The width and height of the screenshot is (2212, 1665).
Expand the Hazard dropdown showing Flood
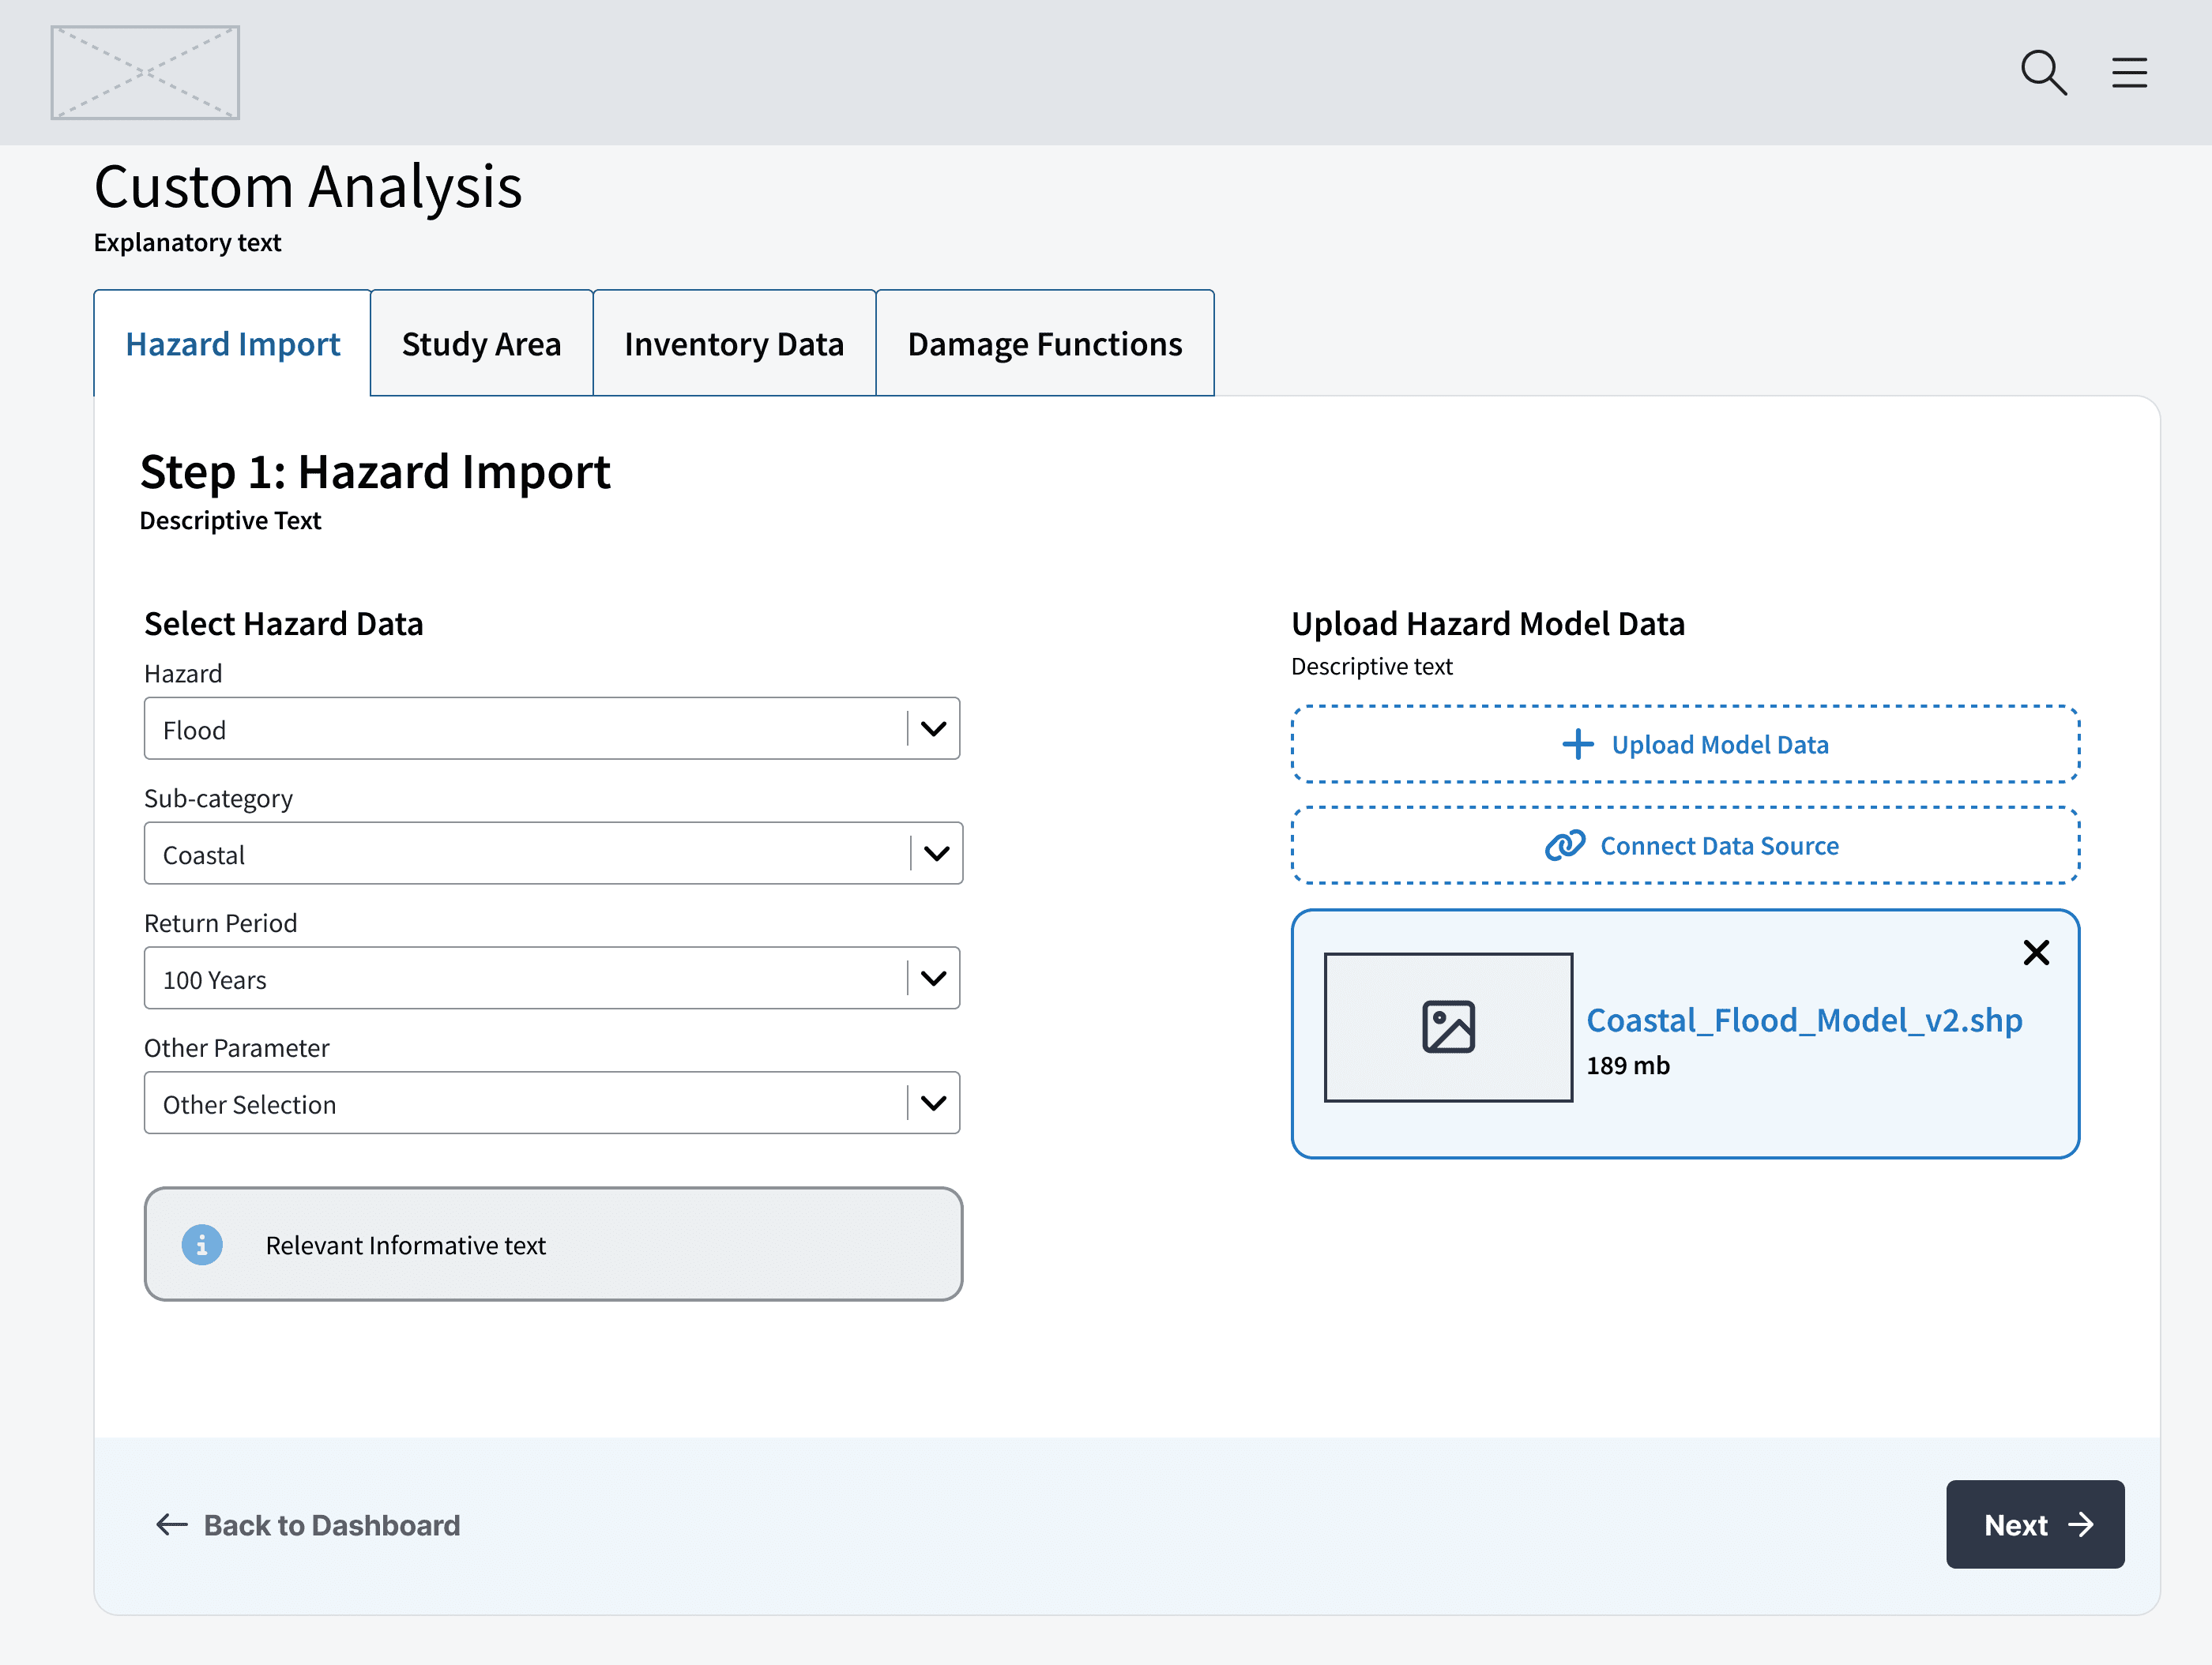pos(552,728)
